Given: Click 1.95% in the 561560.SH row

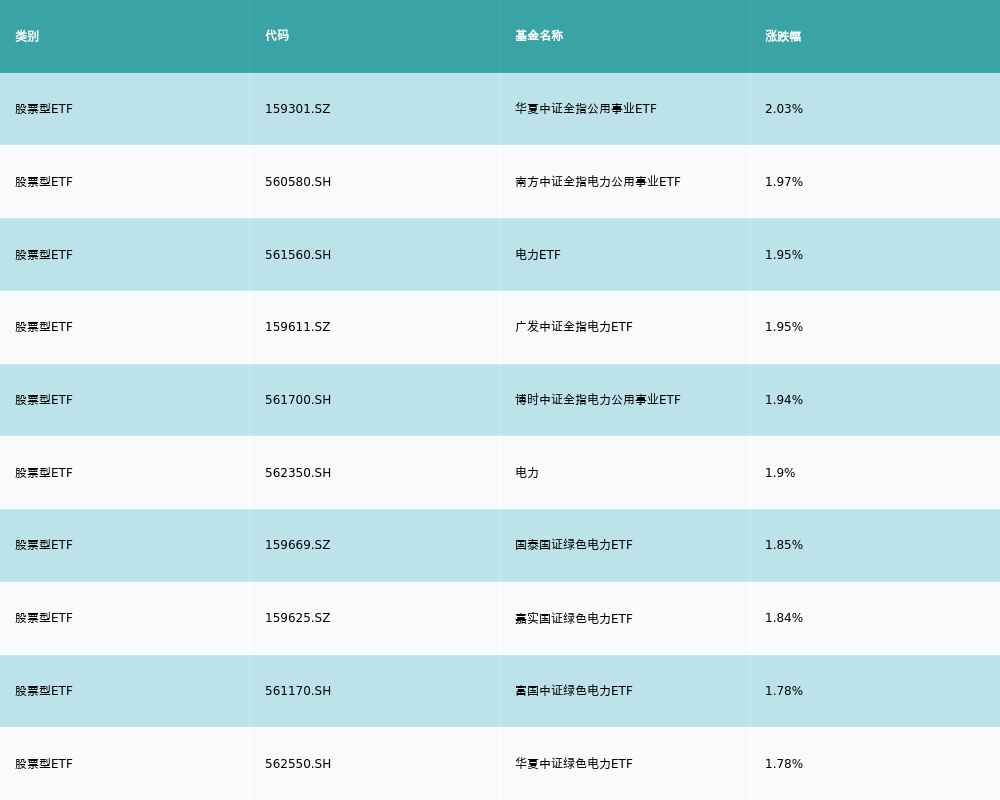Looking at the screenshot, I should pyautogui.click(x=784, y=255).
